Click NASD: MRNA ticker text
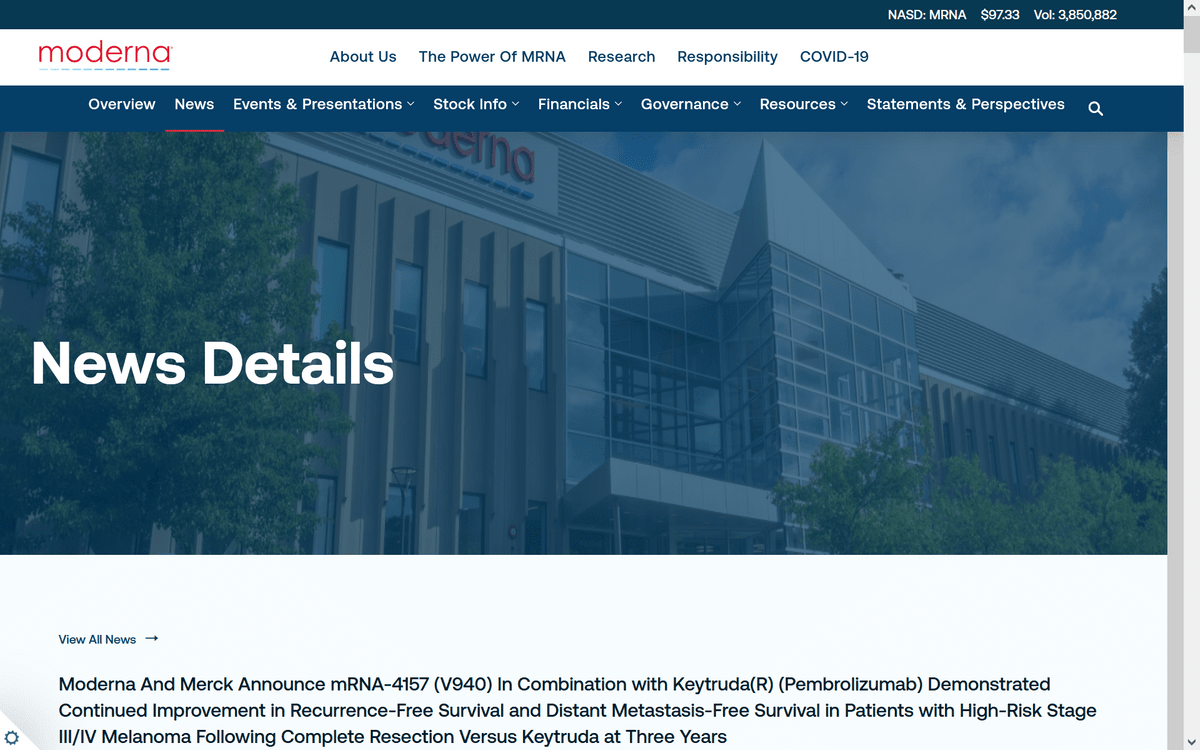The width and height of the screenshot is (1200, 750). [x=927, y=15]
